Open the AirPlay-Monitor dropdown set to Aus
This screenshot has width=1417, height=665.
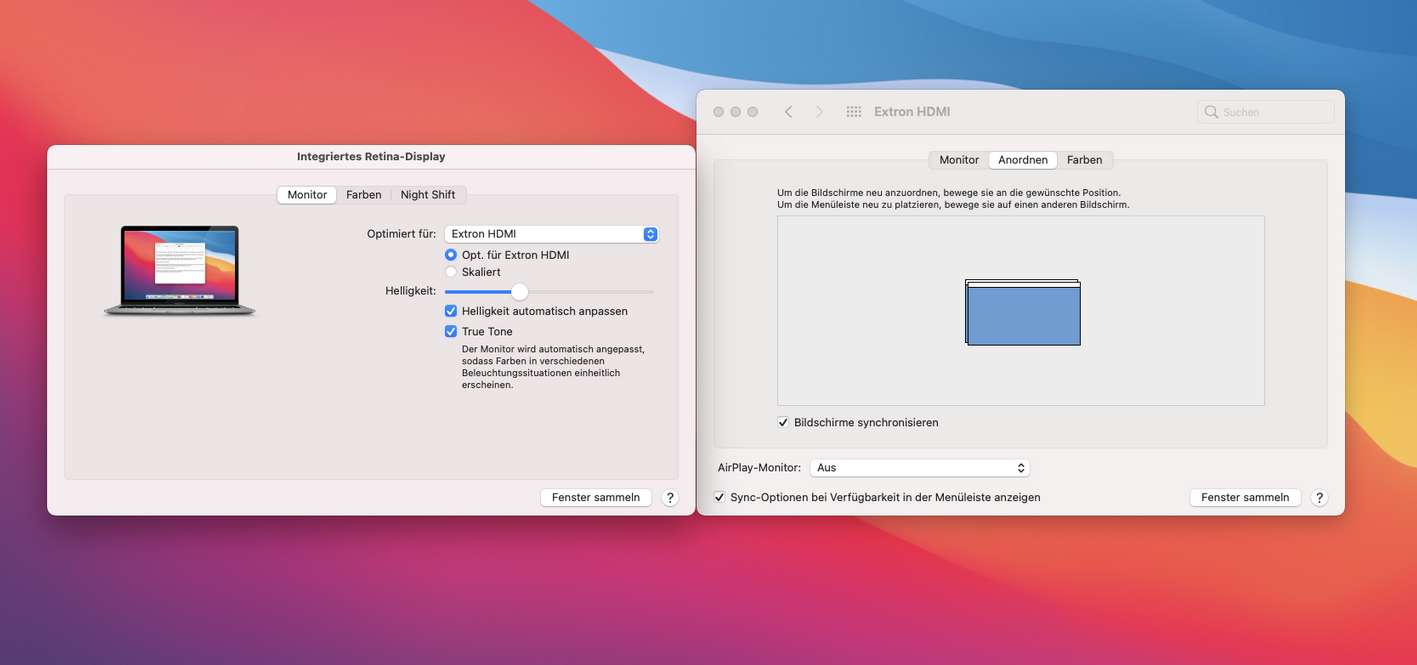[920, 468]
